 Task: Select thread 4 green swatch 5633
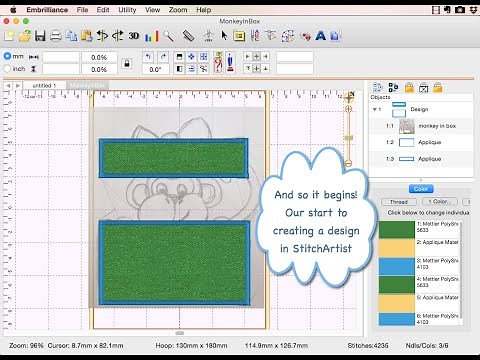click(397, 284)
